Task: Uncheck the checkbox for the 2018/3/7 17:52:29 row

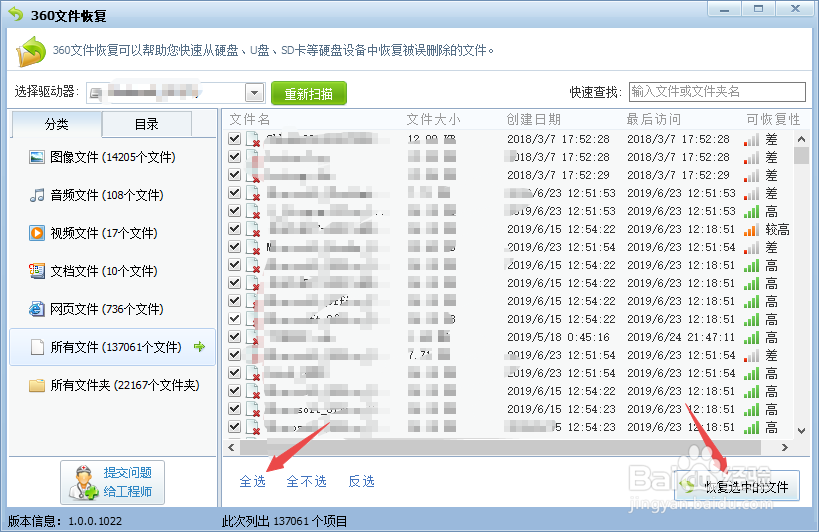Action: pos(235,175)
